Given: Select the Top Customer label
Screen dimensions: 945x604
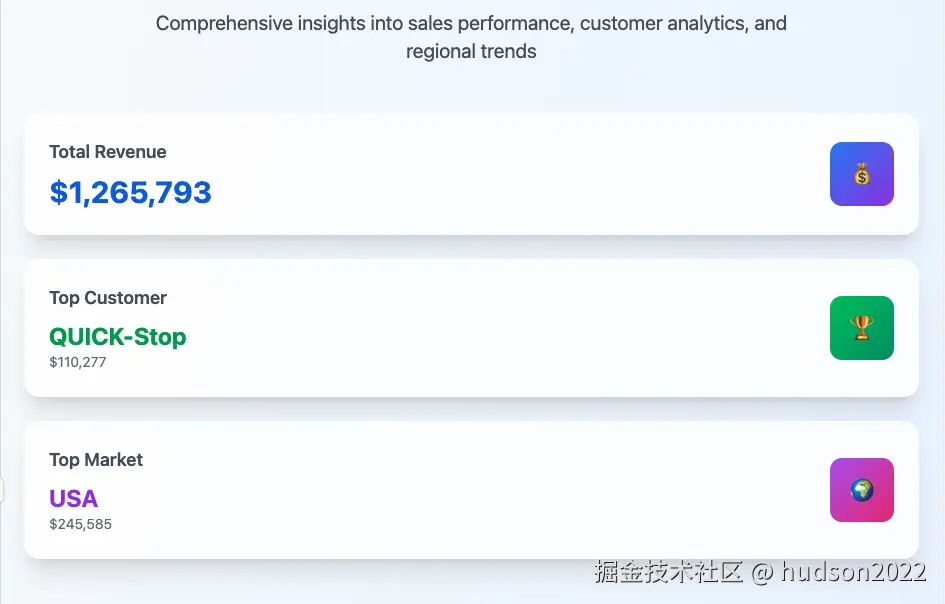Looking at the screenshot, I should pyautogui.click(x=108, y=298).
